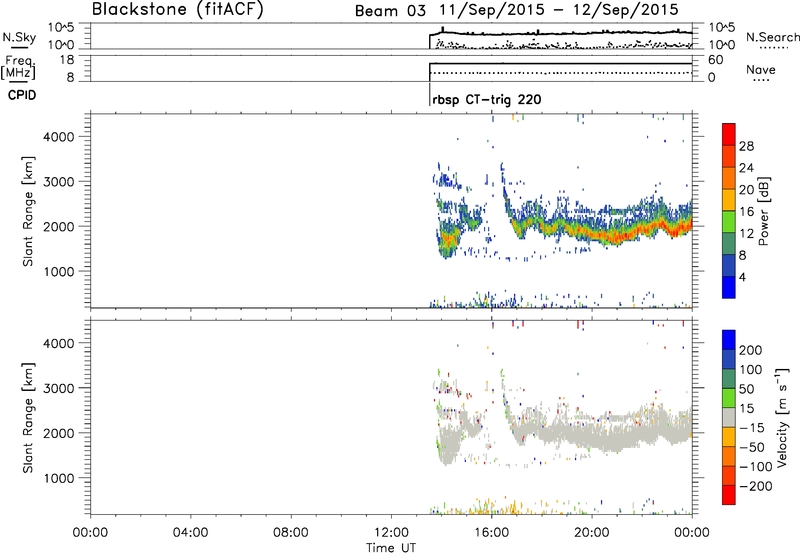Screen dimensions: 800x554
Task: Click the velocity panel 'Slant Range [km]' label
Action: click(28, 418)
